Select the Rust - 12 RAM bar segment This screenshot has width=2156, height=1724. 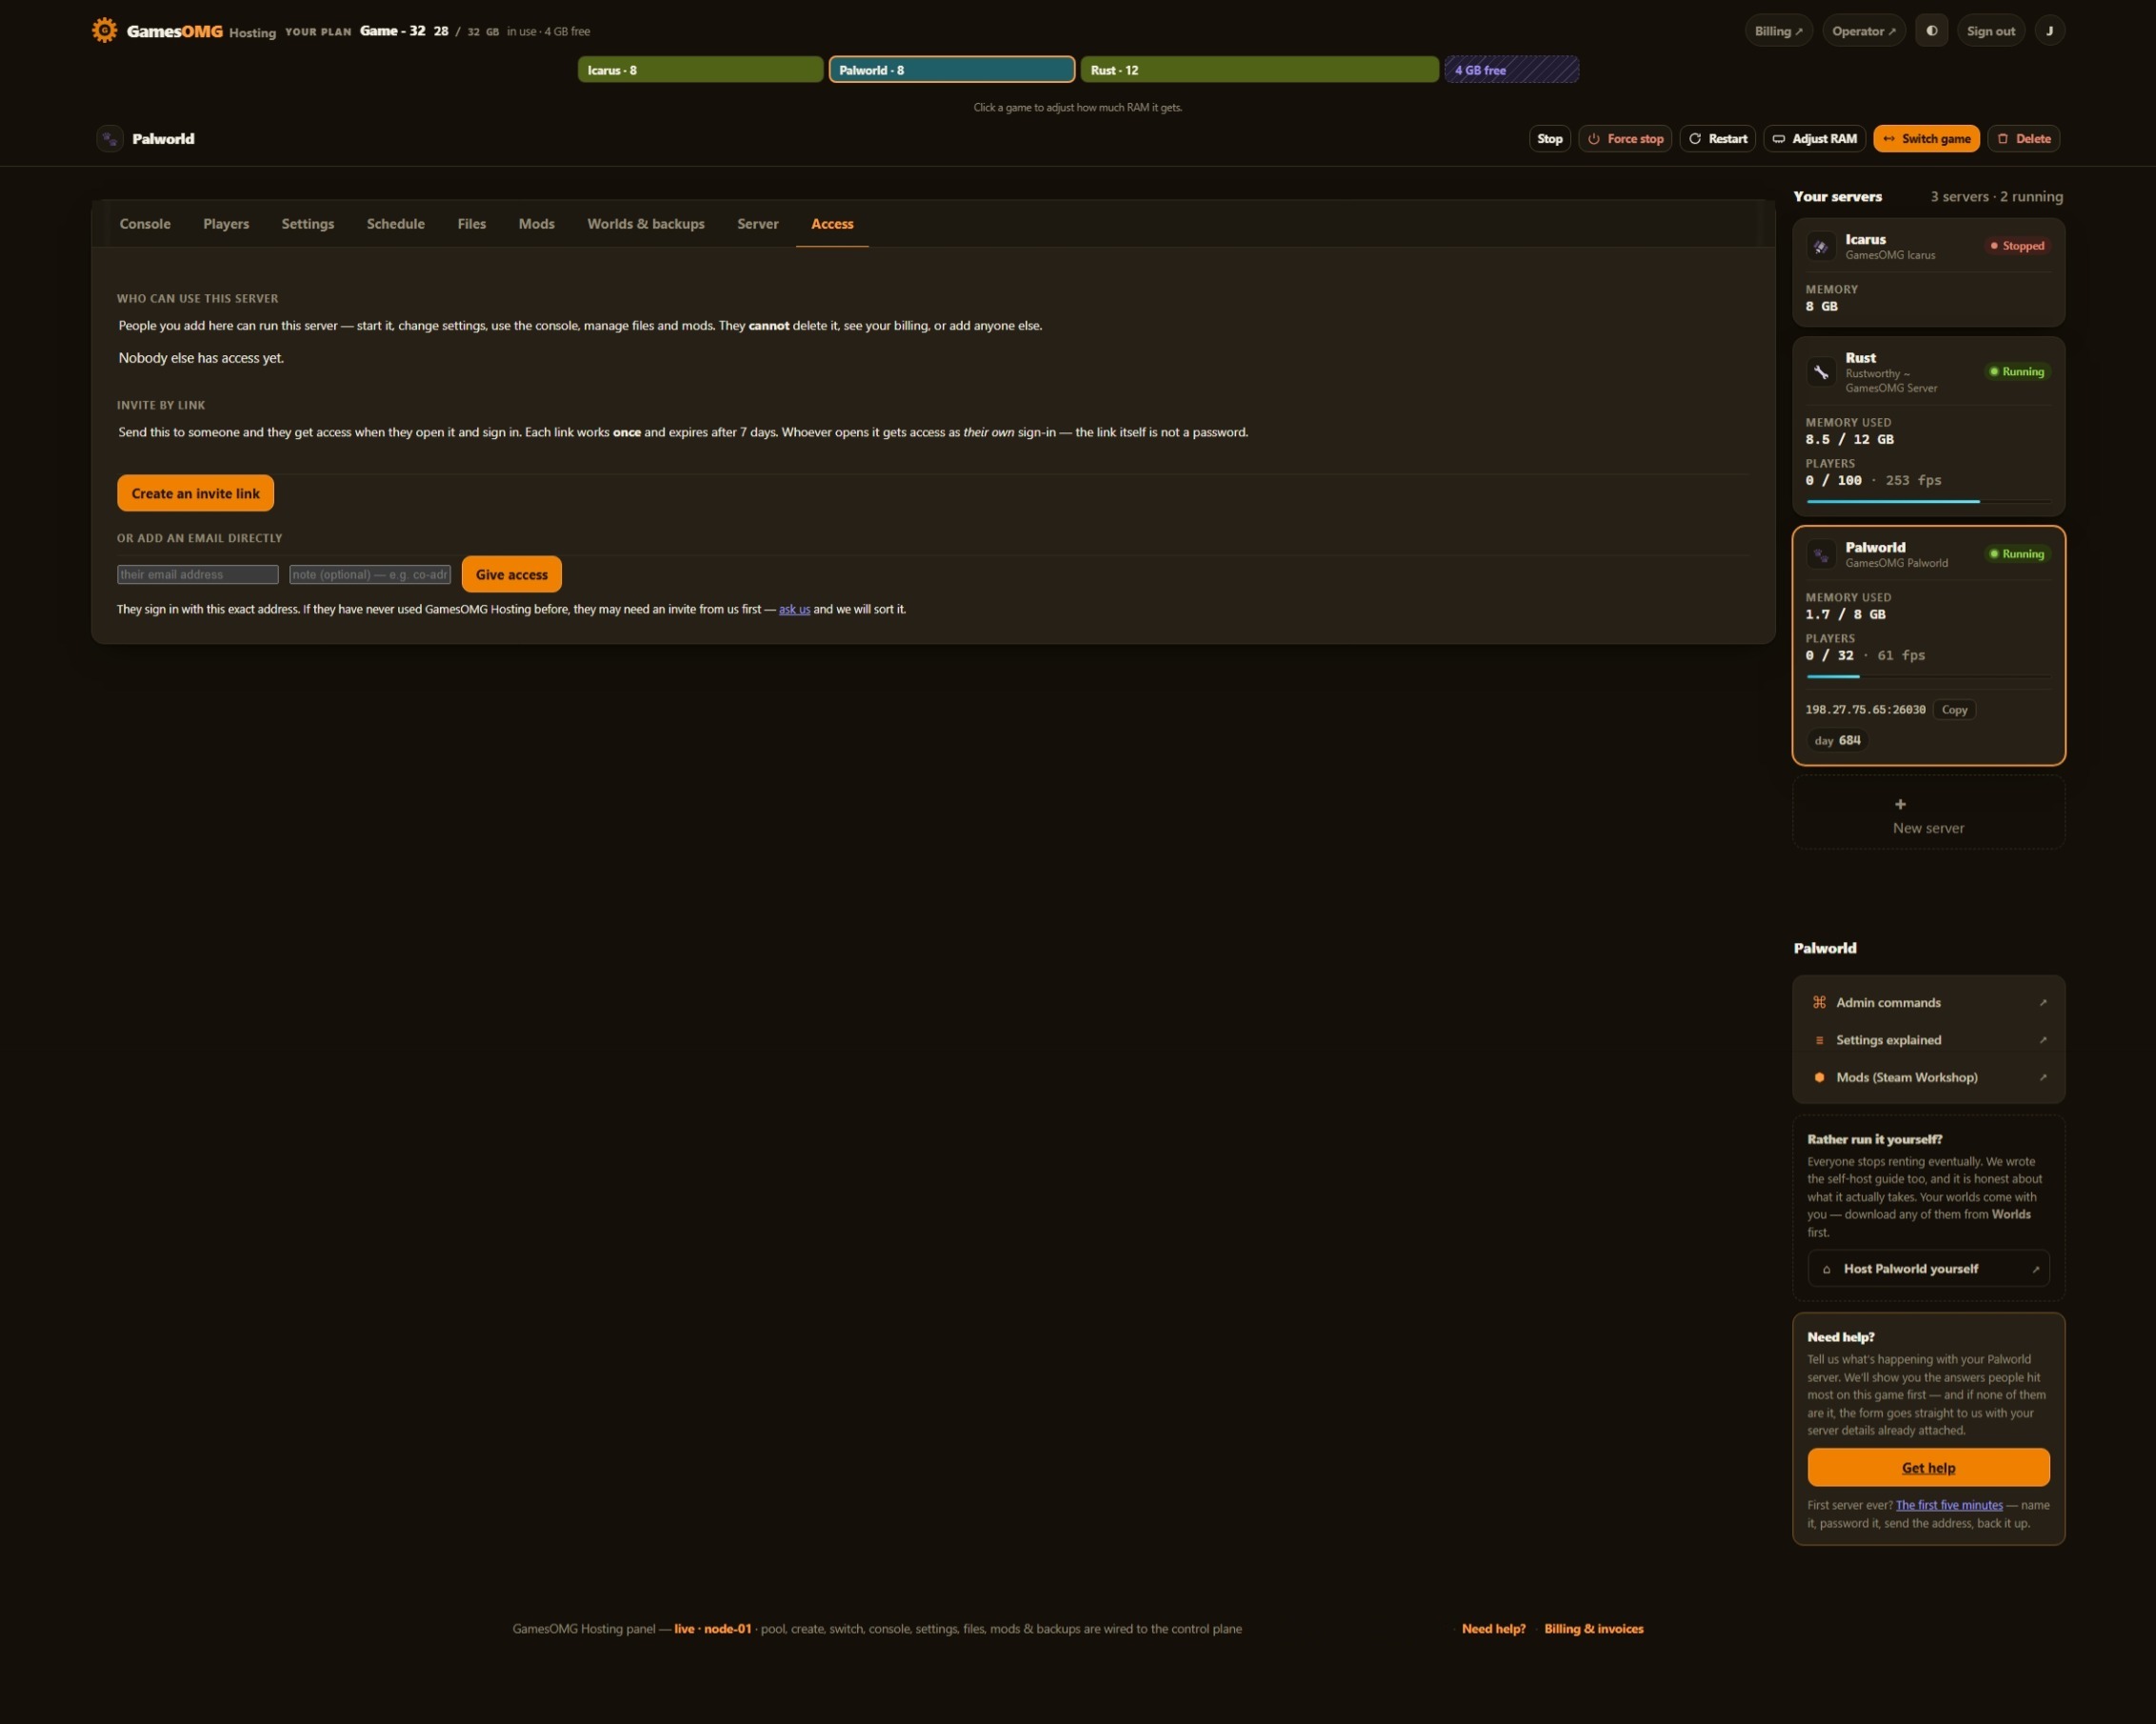pos(1260,70)
